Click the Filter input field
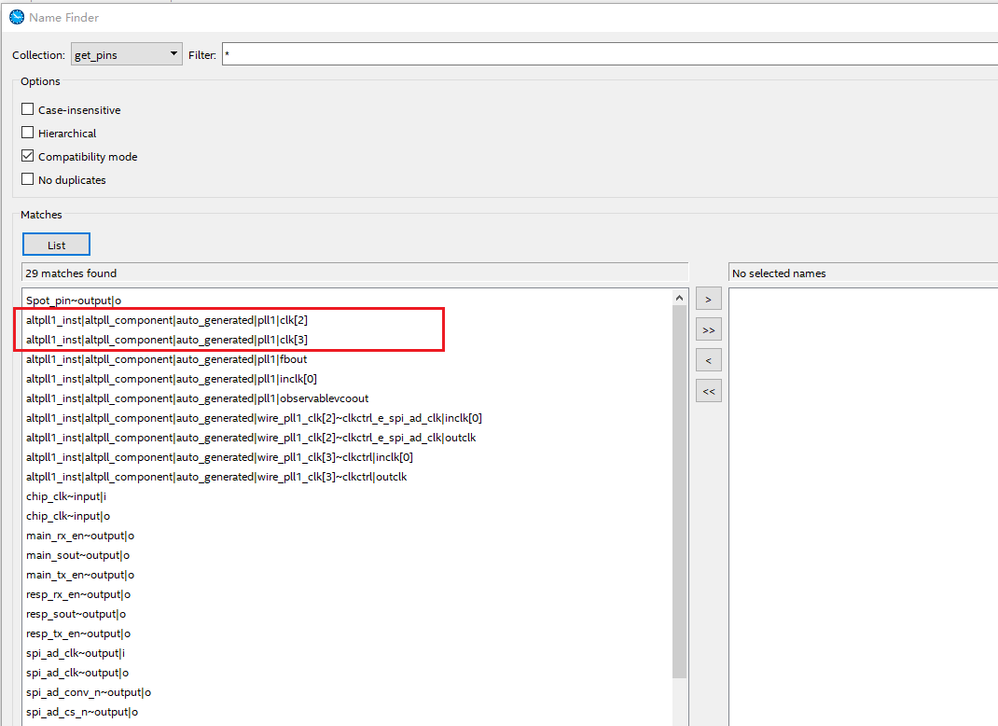This screenshot has width=998, height=726. 610,55
